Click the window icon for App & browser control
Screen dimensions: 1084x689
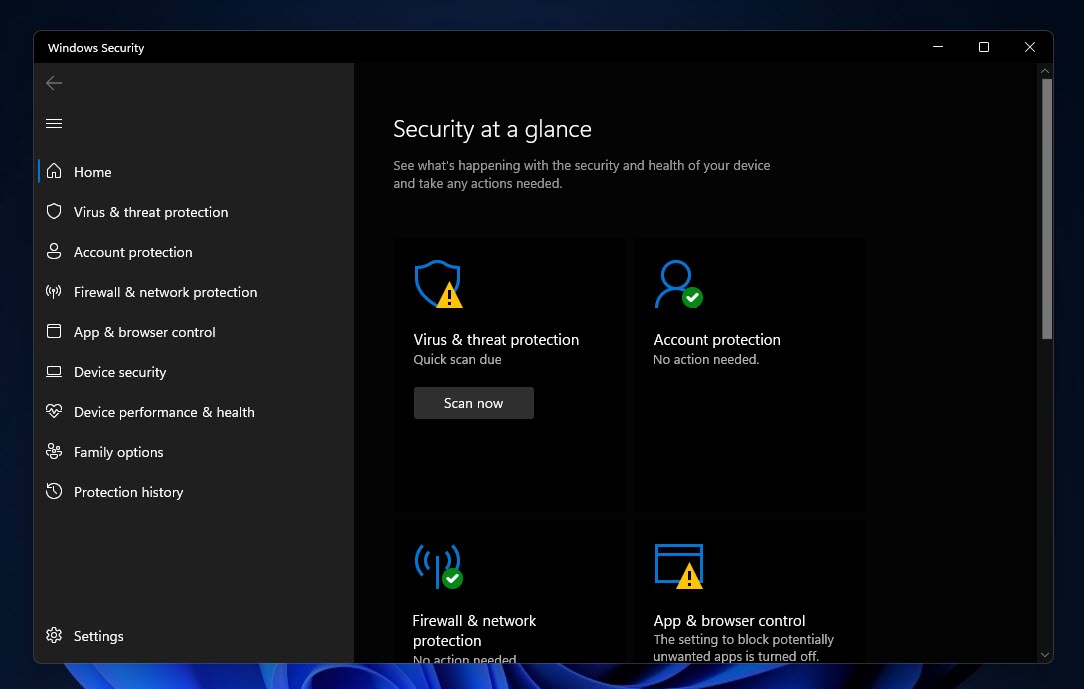(54, 332)
